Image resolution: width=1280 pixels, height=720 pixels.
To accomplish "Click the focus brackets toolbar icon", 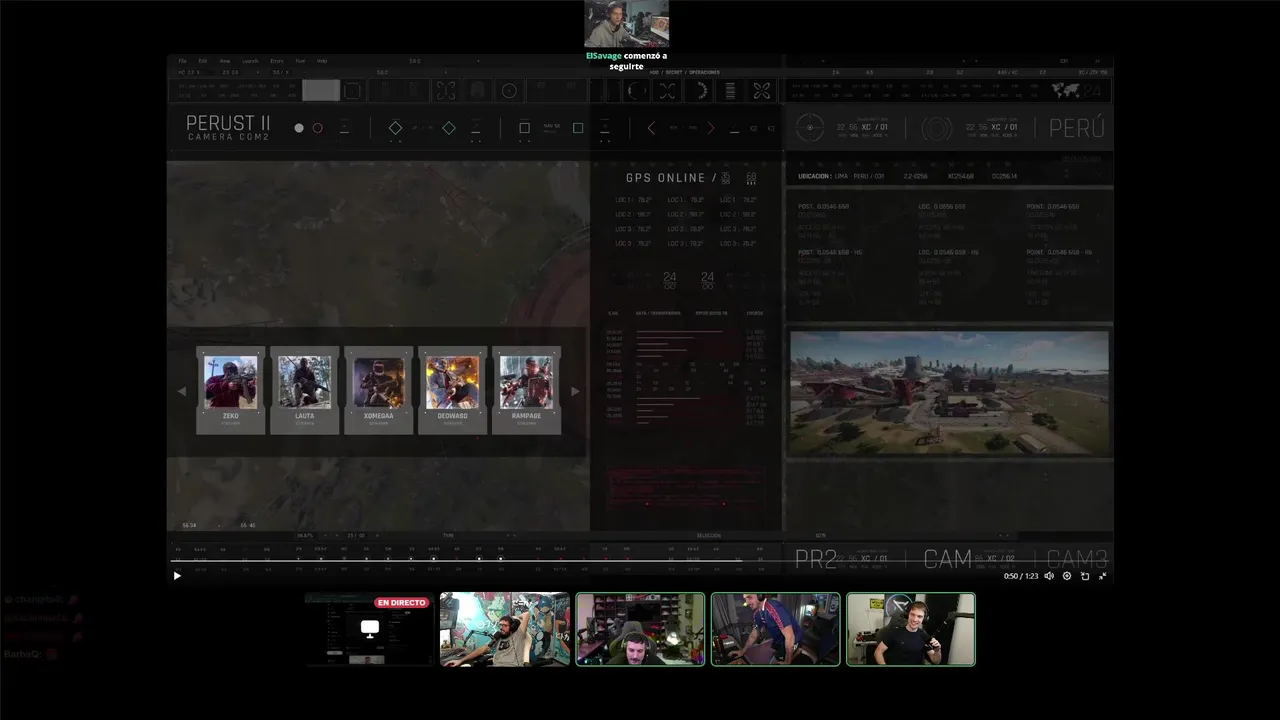I will pyautogui.click(x=446, y=91).
